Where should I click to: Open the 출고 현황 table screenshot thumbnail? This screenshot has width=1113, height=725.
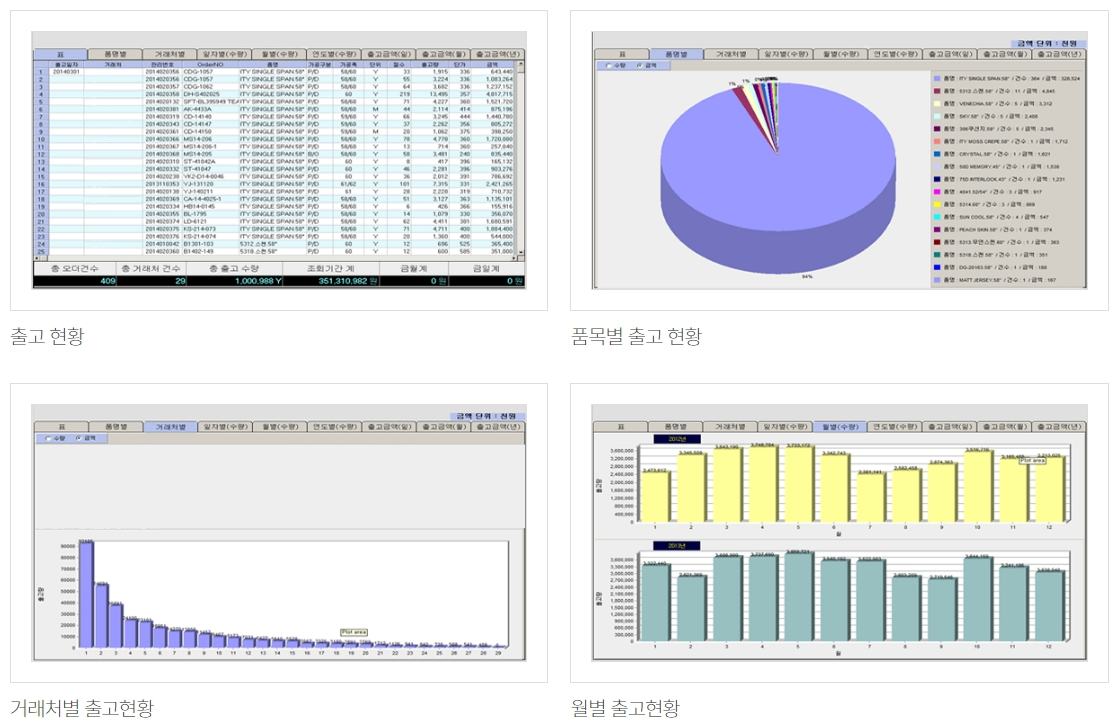tap(279, 160)
